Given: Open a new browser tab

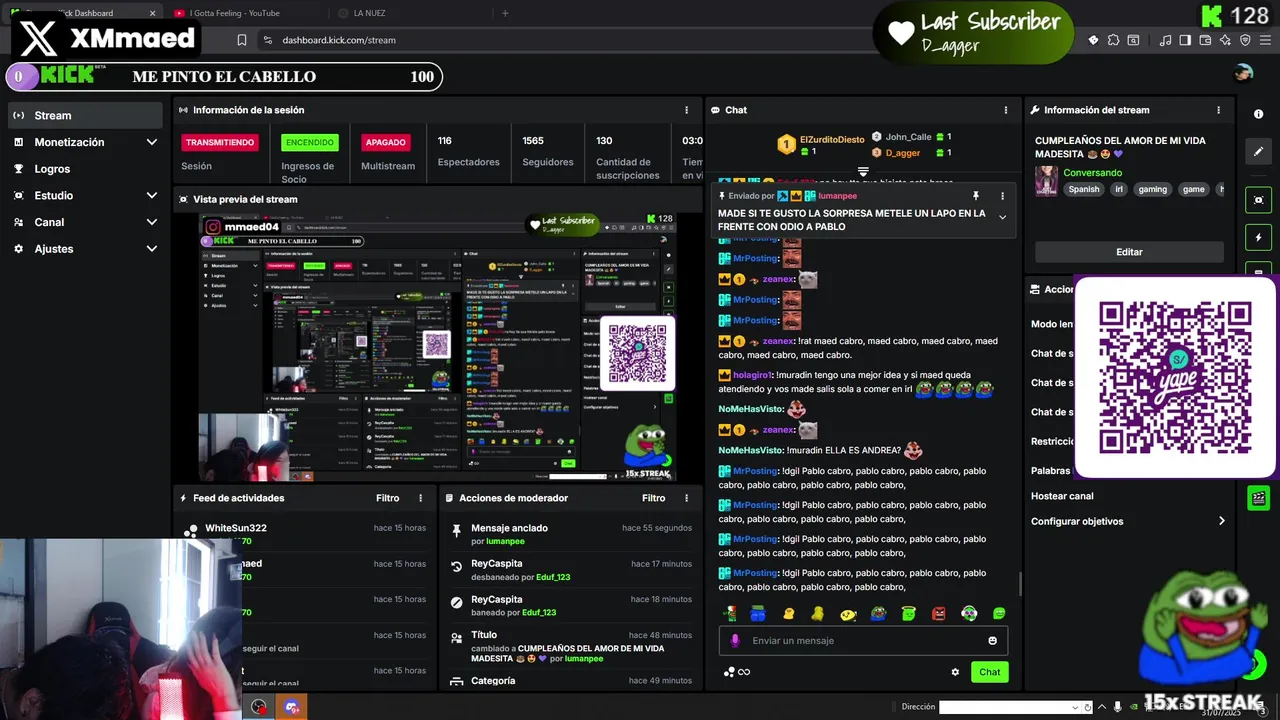Looking at the screenshot, I should pos(505,13).
